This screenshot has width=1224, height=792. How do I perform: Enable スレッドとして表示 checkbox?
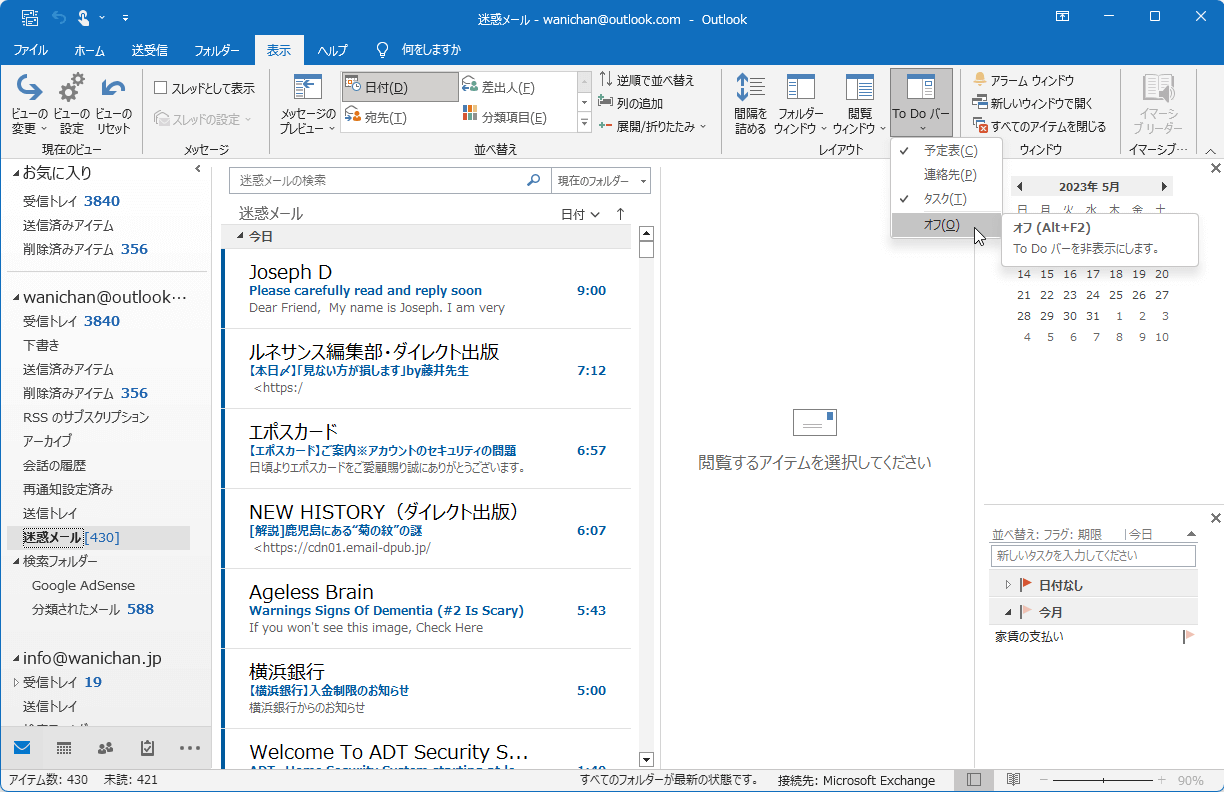(x=160, y=88)
